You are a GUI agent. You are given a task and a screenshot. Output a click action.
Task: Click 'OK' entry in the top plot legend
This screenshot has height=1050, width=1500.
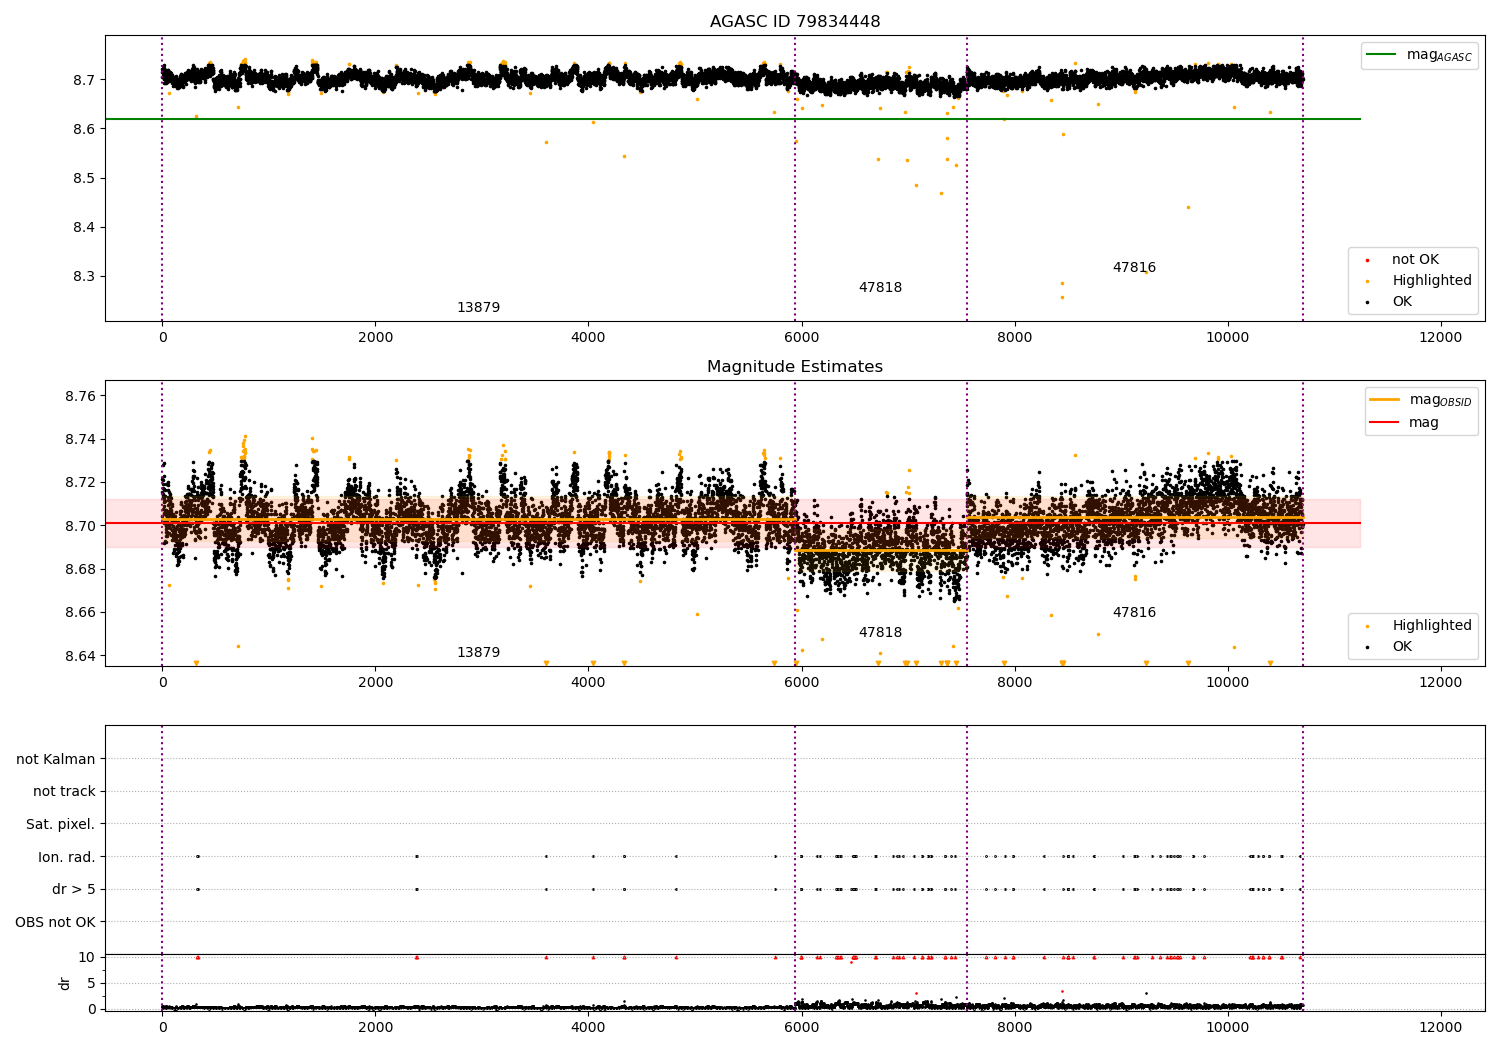pos(1402,302)
